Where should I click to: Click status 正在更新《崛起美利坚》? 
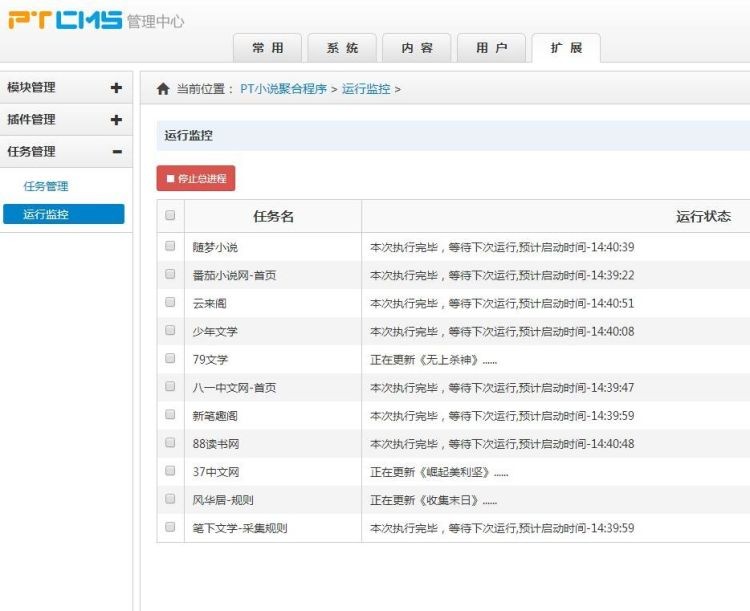click(439, 472)
